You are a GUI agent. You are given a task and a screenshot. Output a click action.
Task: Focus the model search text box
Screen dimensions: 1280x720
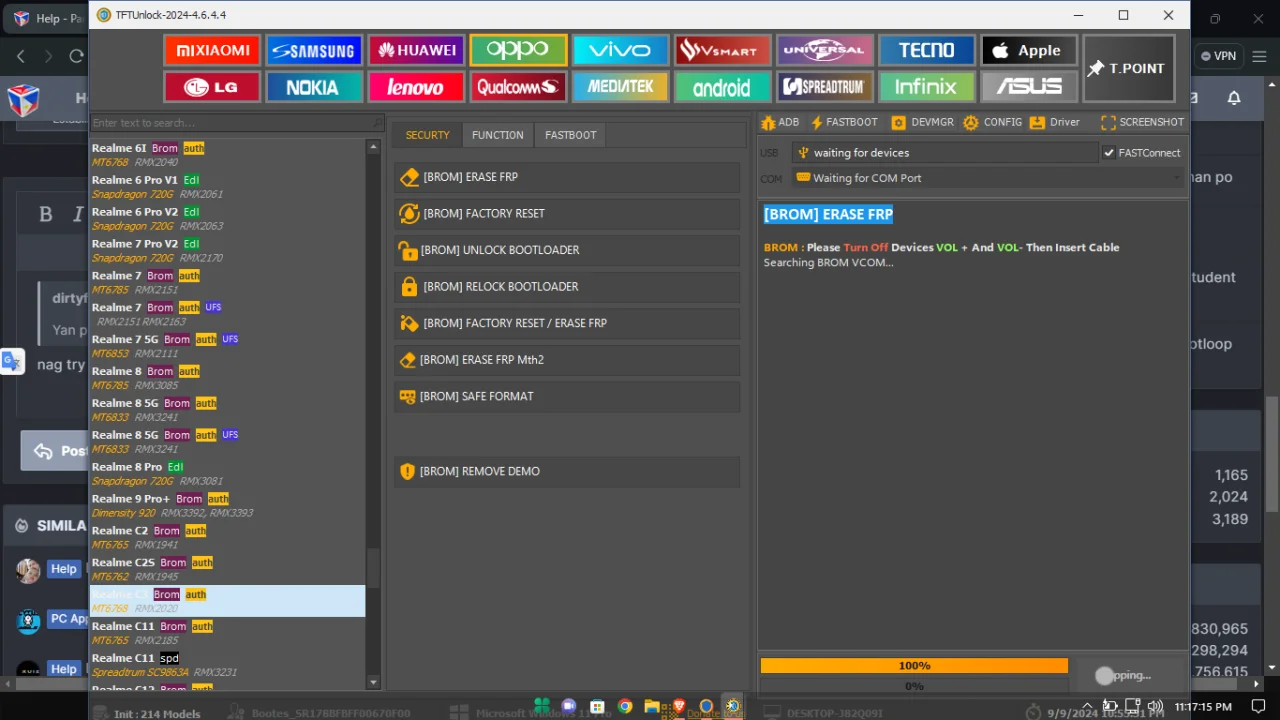237,123
